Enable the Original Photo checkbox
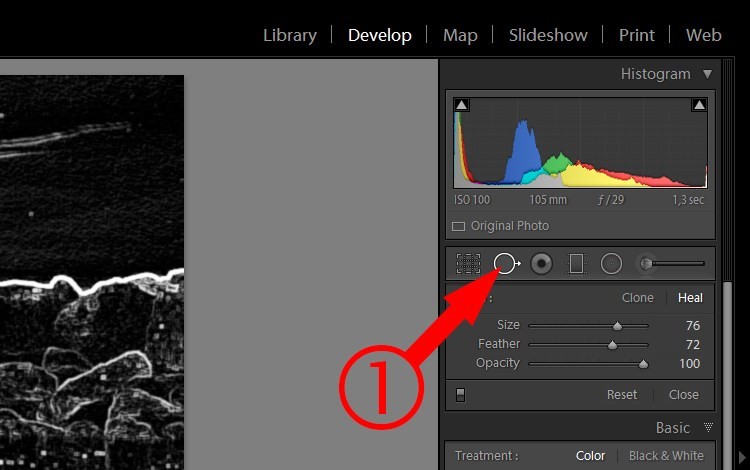750x470 pixels. point(458,226)
